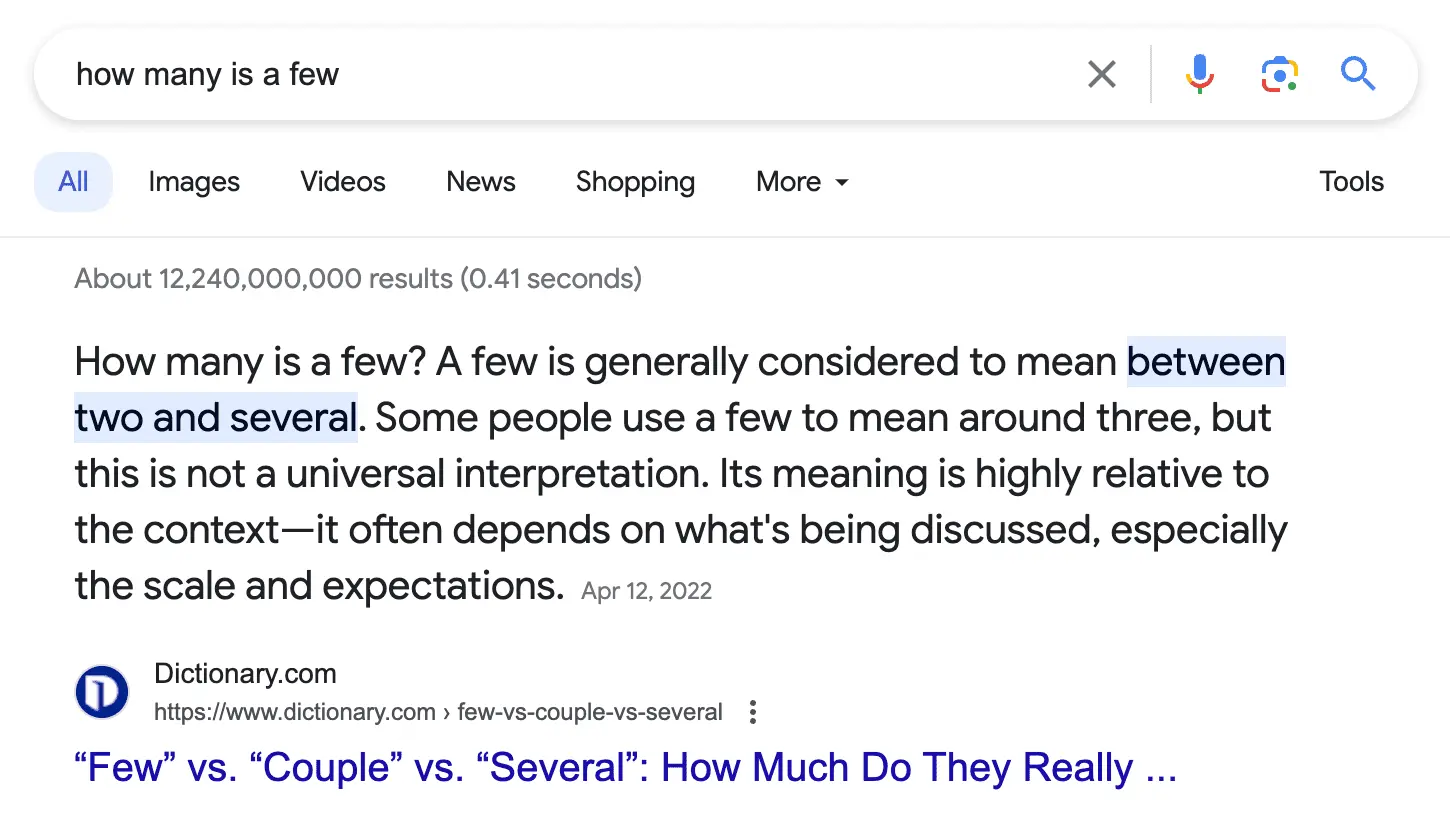Start voice search with the microphone icon
Image resolution: width=1450 pixels, height=824 pixels.
pos(1199,74)
